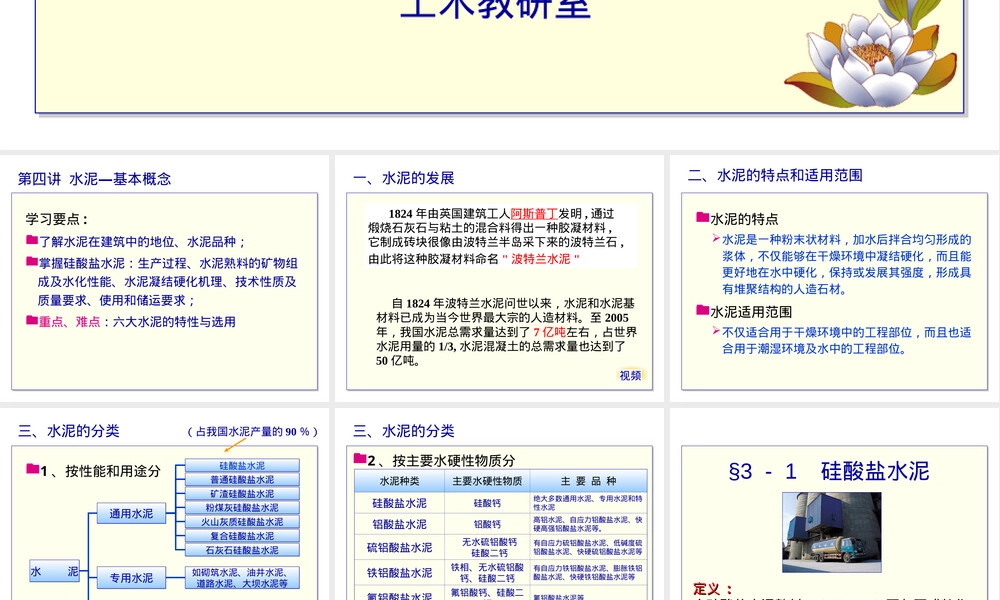
Task: Open slide thumbnail titled 一、水泥的发展
Action: pyautogui.click(x=499, y=279)
